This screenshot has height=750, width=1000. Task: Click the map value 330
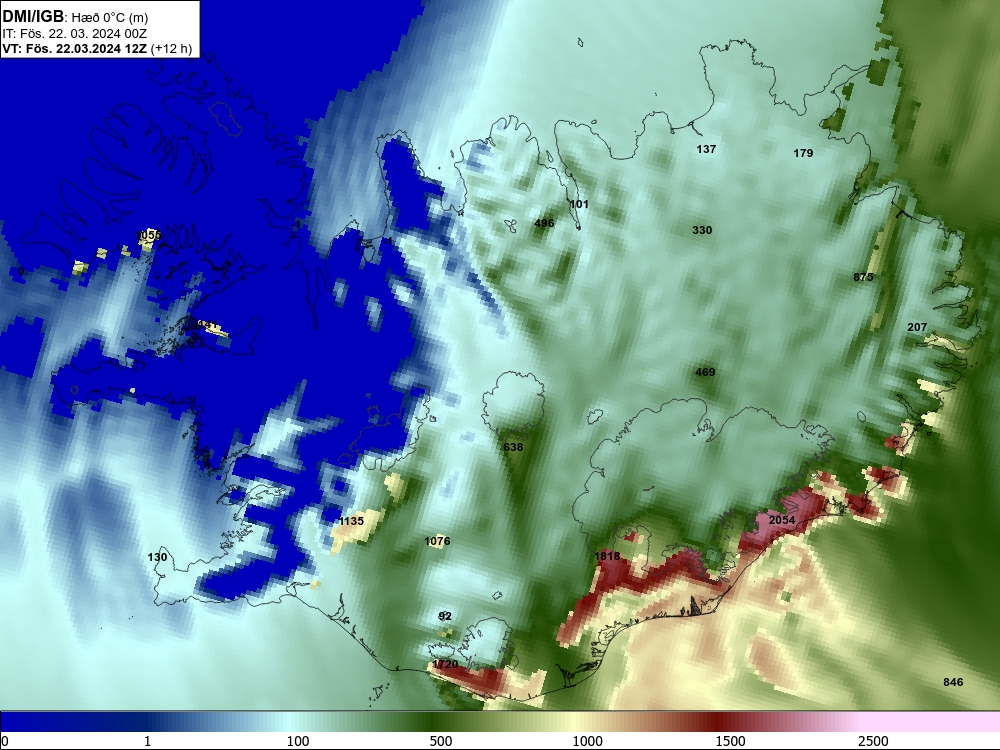pyautogui.click(x=702, y=230)
